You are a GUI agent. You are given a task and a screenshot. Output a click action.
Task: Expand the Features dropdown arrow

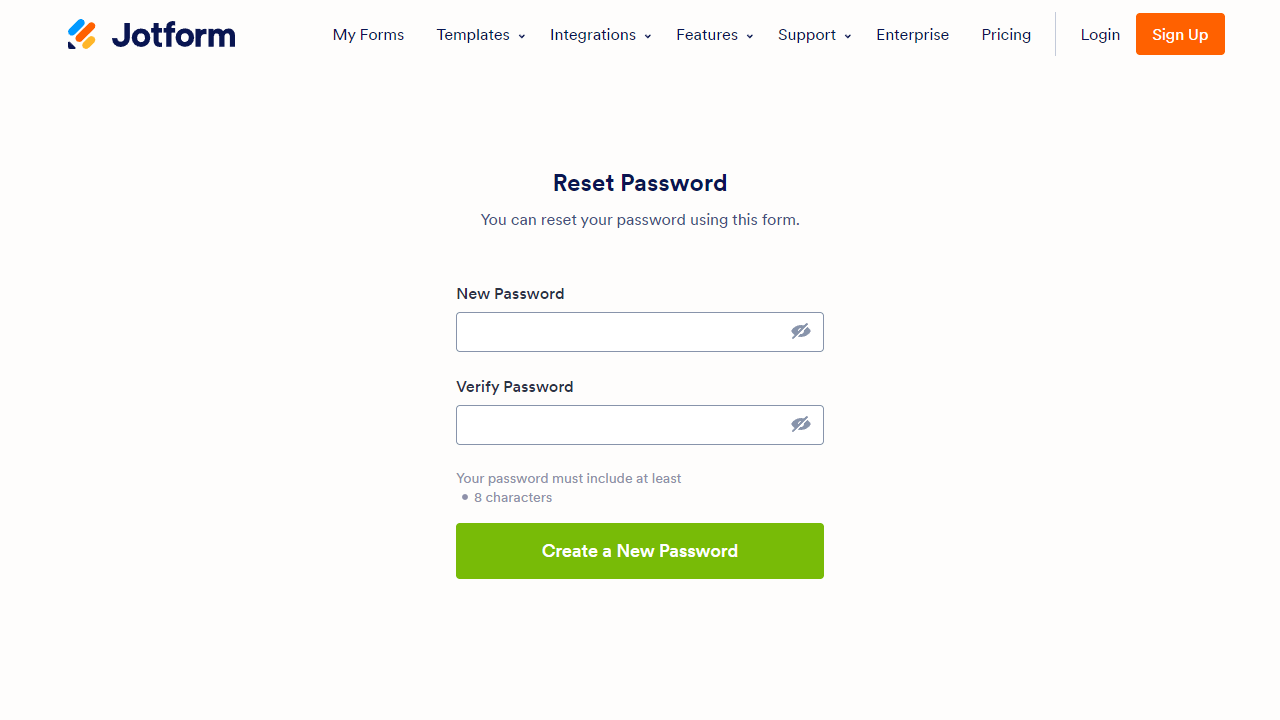pyautogui.click(x=750, y=36)
